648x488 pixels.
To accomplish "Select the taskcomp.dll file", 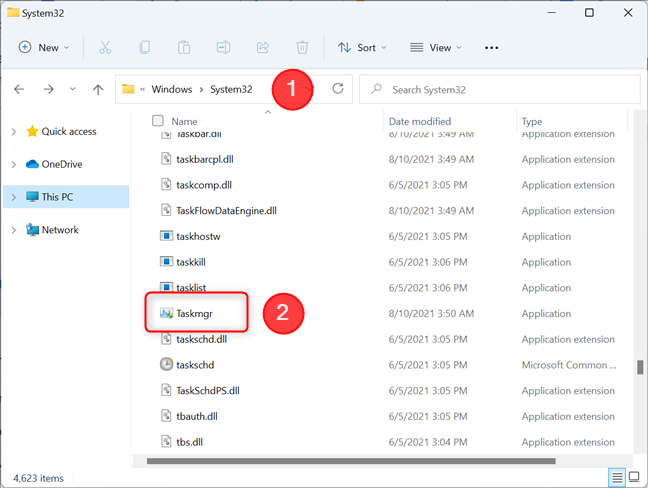I will (204, 185).
